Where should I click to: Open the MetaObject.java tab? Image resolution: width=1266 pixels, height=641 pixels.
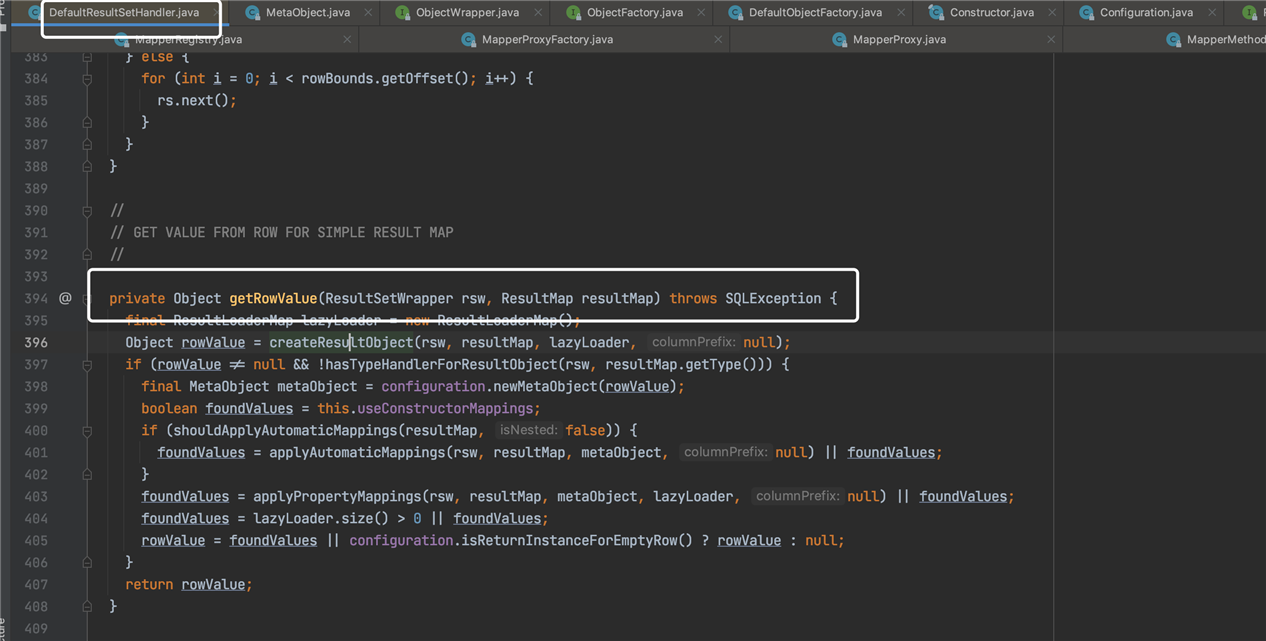click(x=307, y=12)
